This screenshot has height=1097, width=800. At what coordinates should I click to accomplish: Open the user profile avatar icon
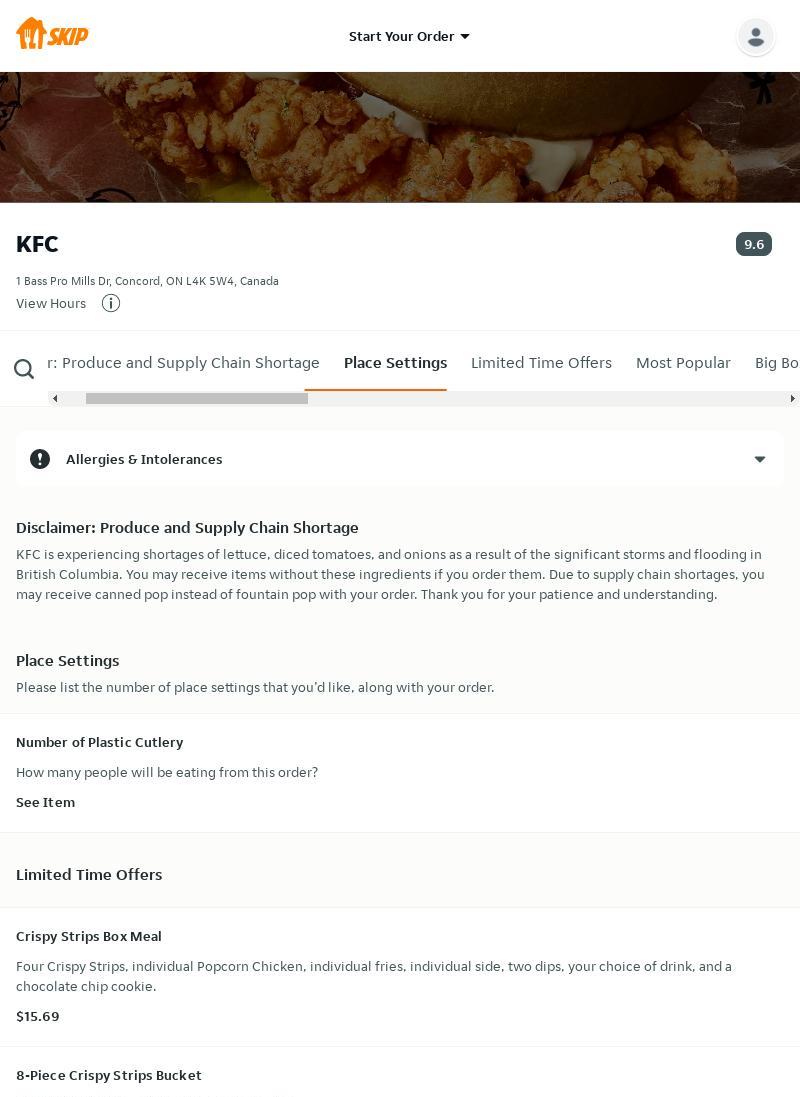[x=755, y=37]
